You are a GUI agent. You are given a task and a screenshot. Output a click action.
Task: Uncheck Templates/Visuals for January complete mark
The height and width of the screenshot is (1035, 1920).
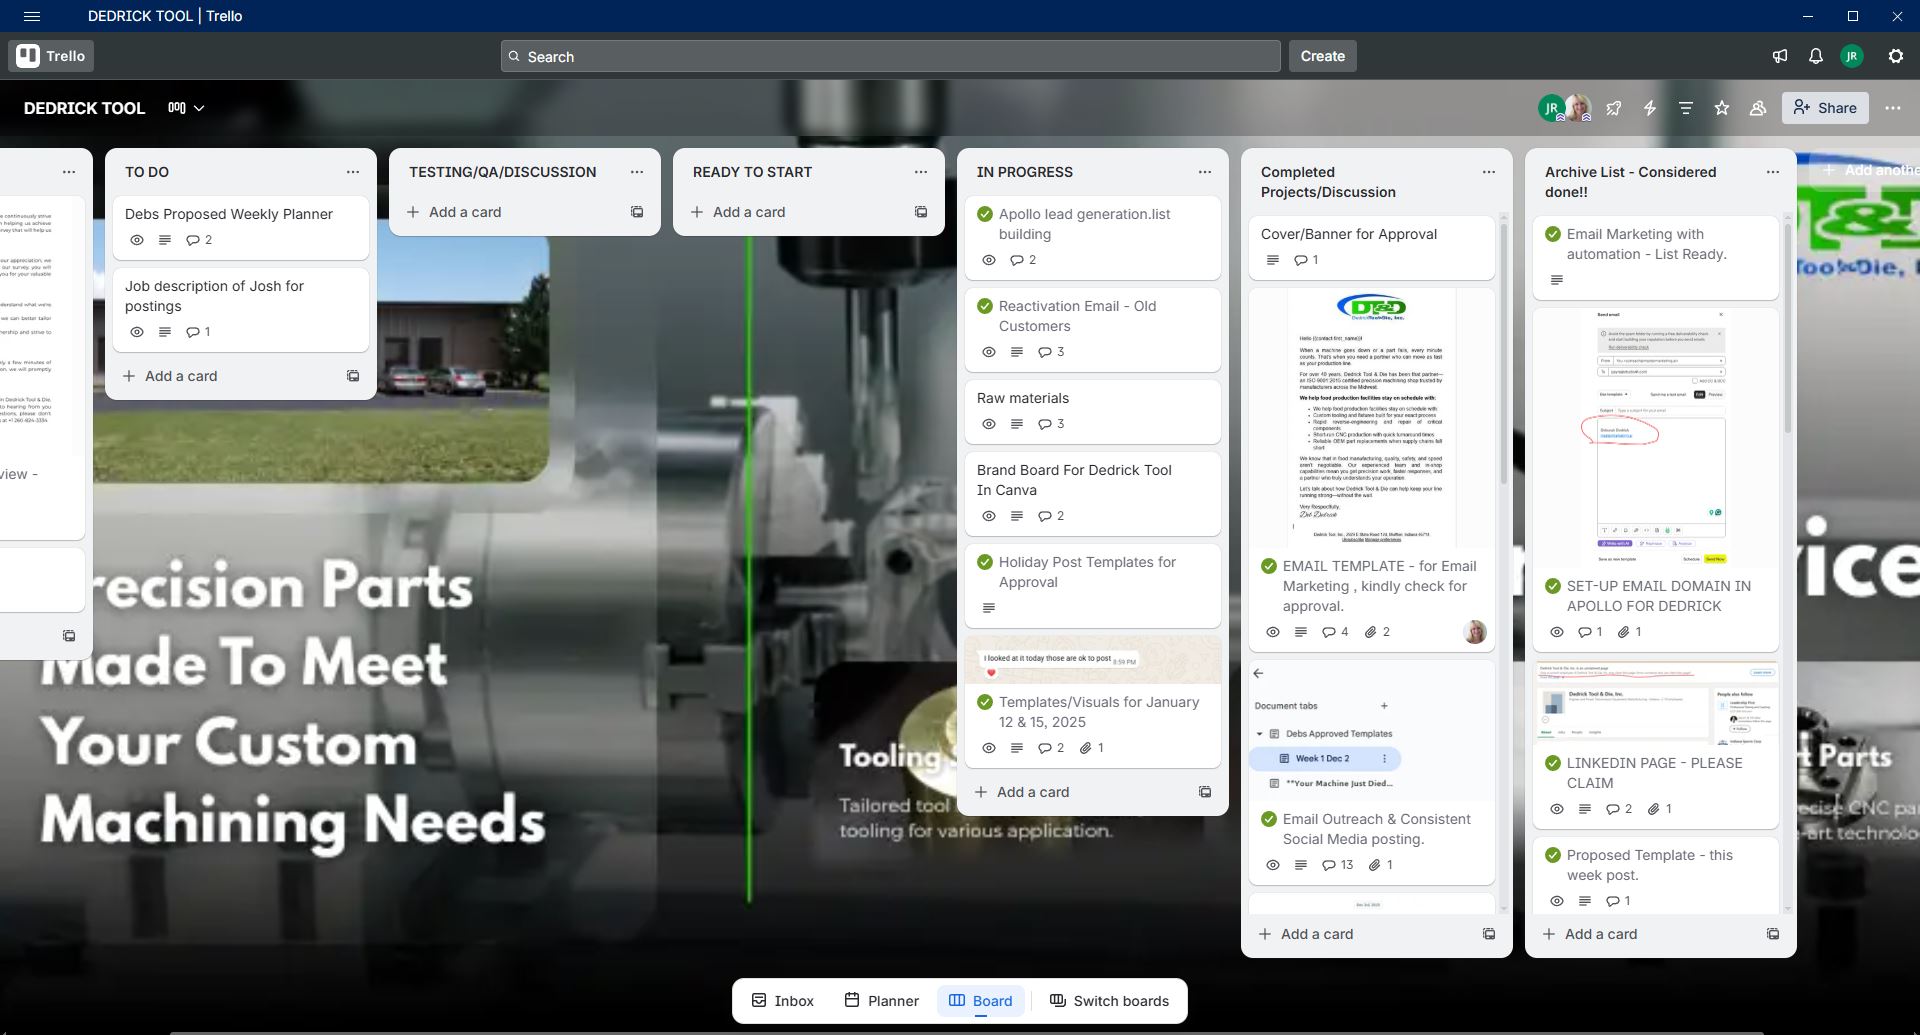point(985,702)
